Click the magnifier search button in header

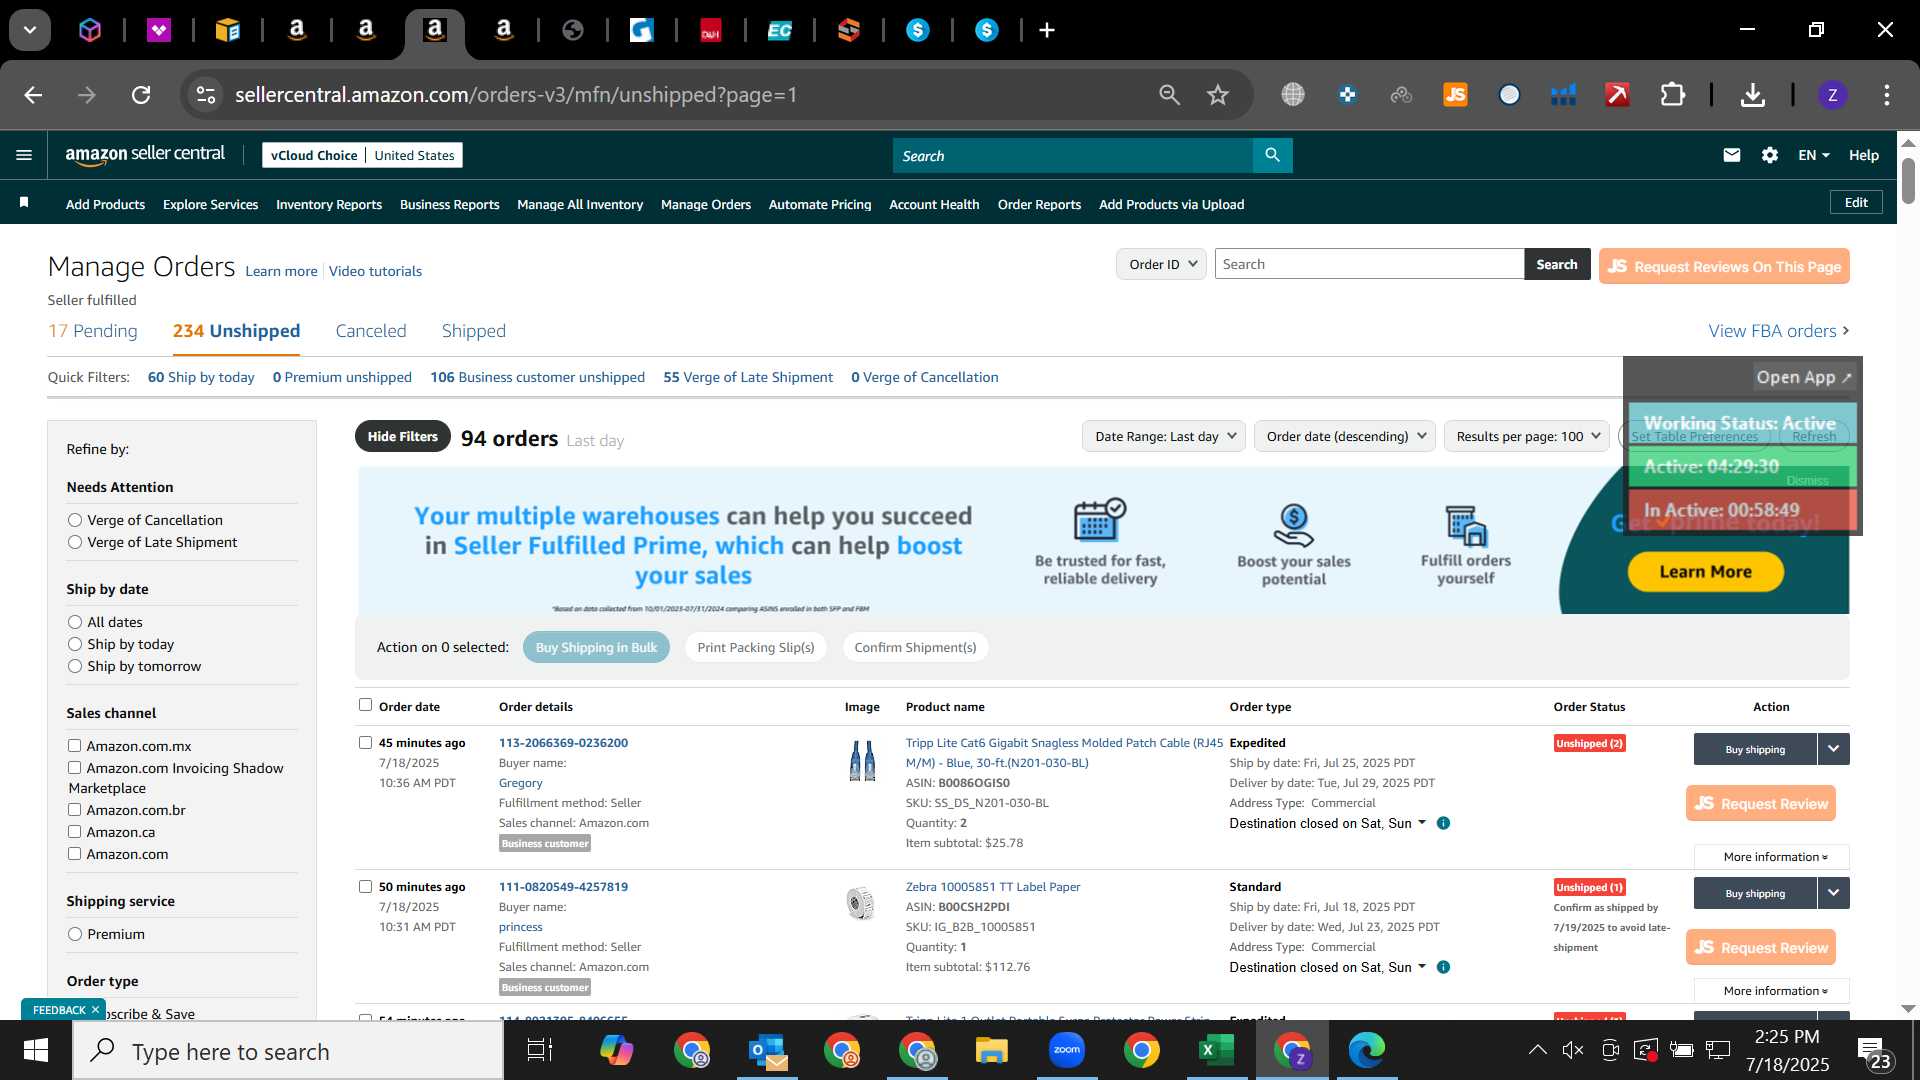tap(1272, 155)
